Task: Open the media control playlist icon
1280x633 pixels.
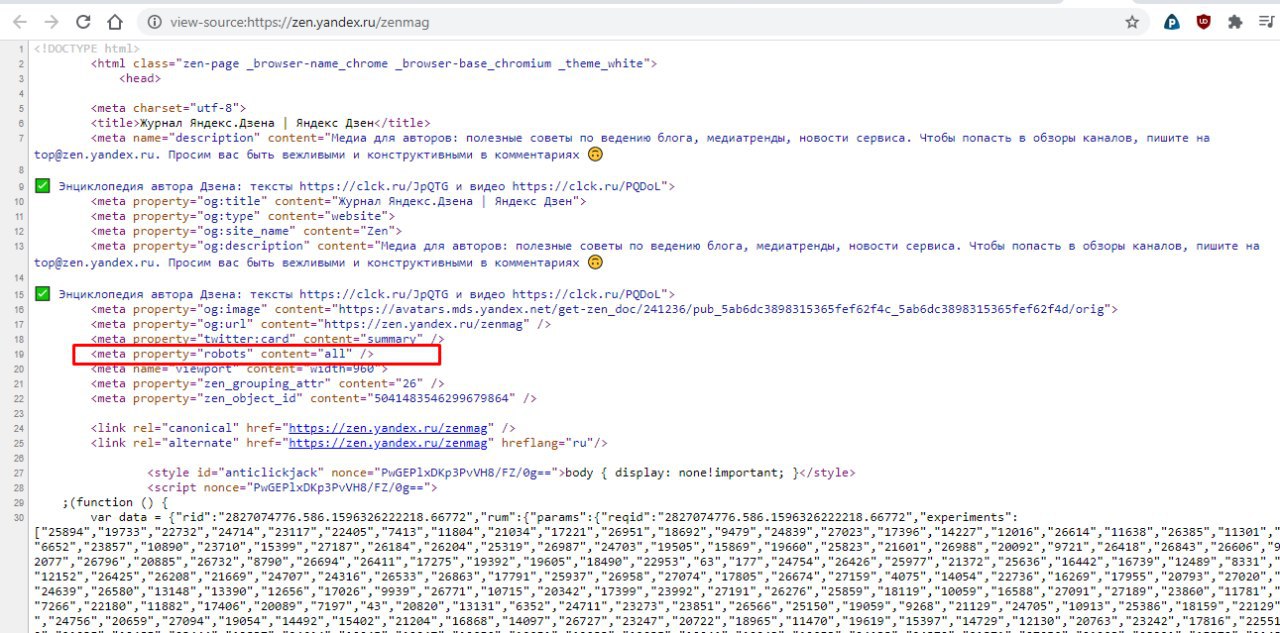Action: (1265, 21)
